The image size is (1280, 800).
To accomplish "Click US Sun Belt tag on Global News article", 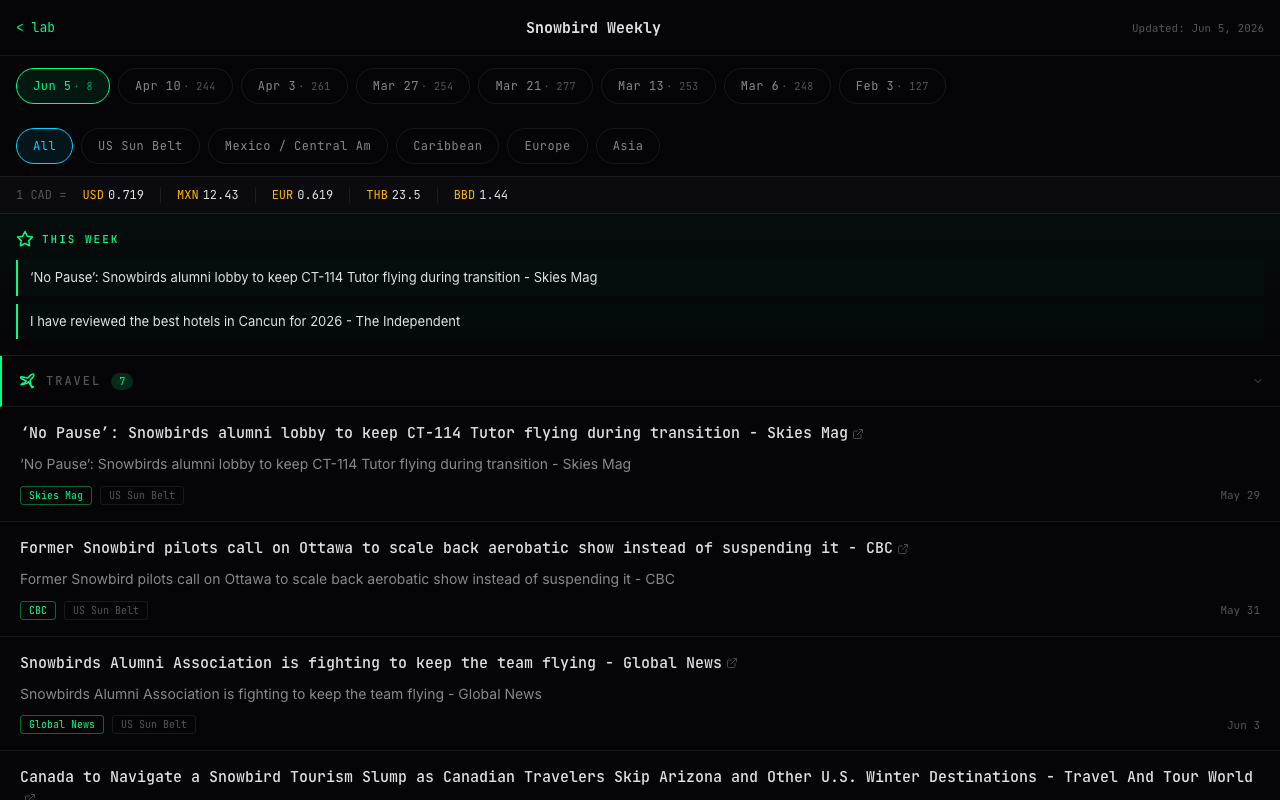I will [x=154, y=725].
